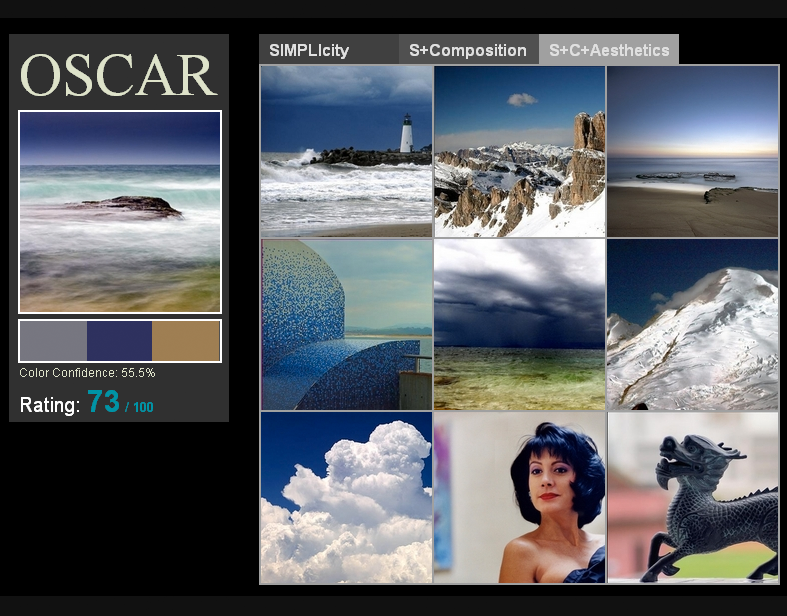The width and height of the screenshot is (787, 616).
Task: Click the white cumulus clouds thumbnail
Action: point(346,497)
